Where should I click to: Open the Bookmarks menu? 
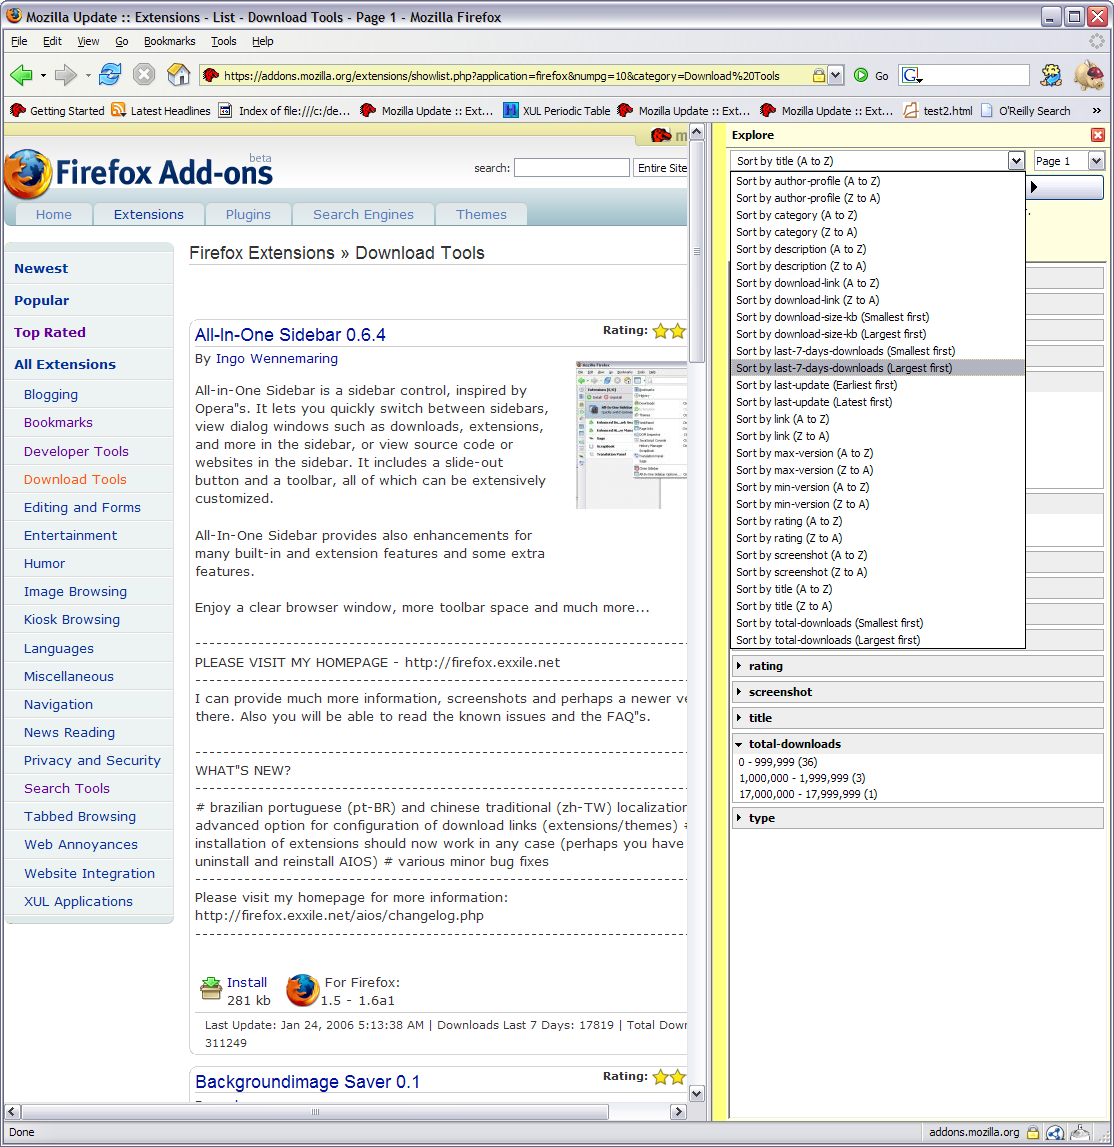click(169, 41)
